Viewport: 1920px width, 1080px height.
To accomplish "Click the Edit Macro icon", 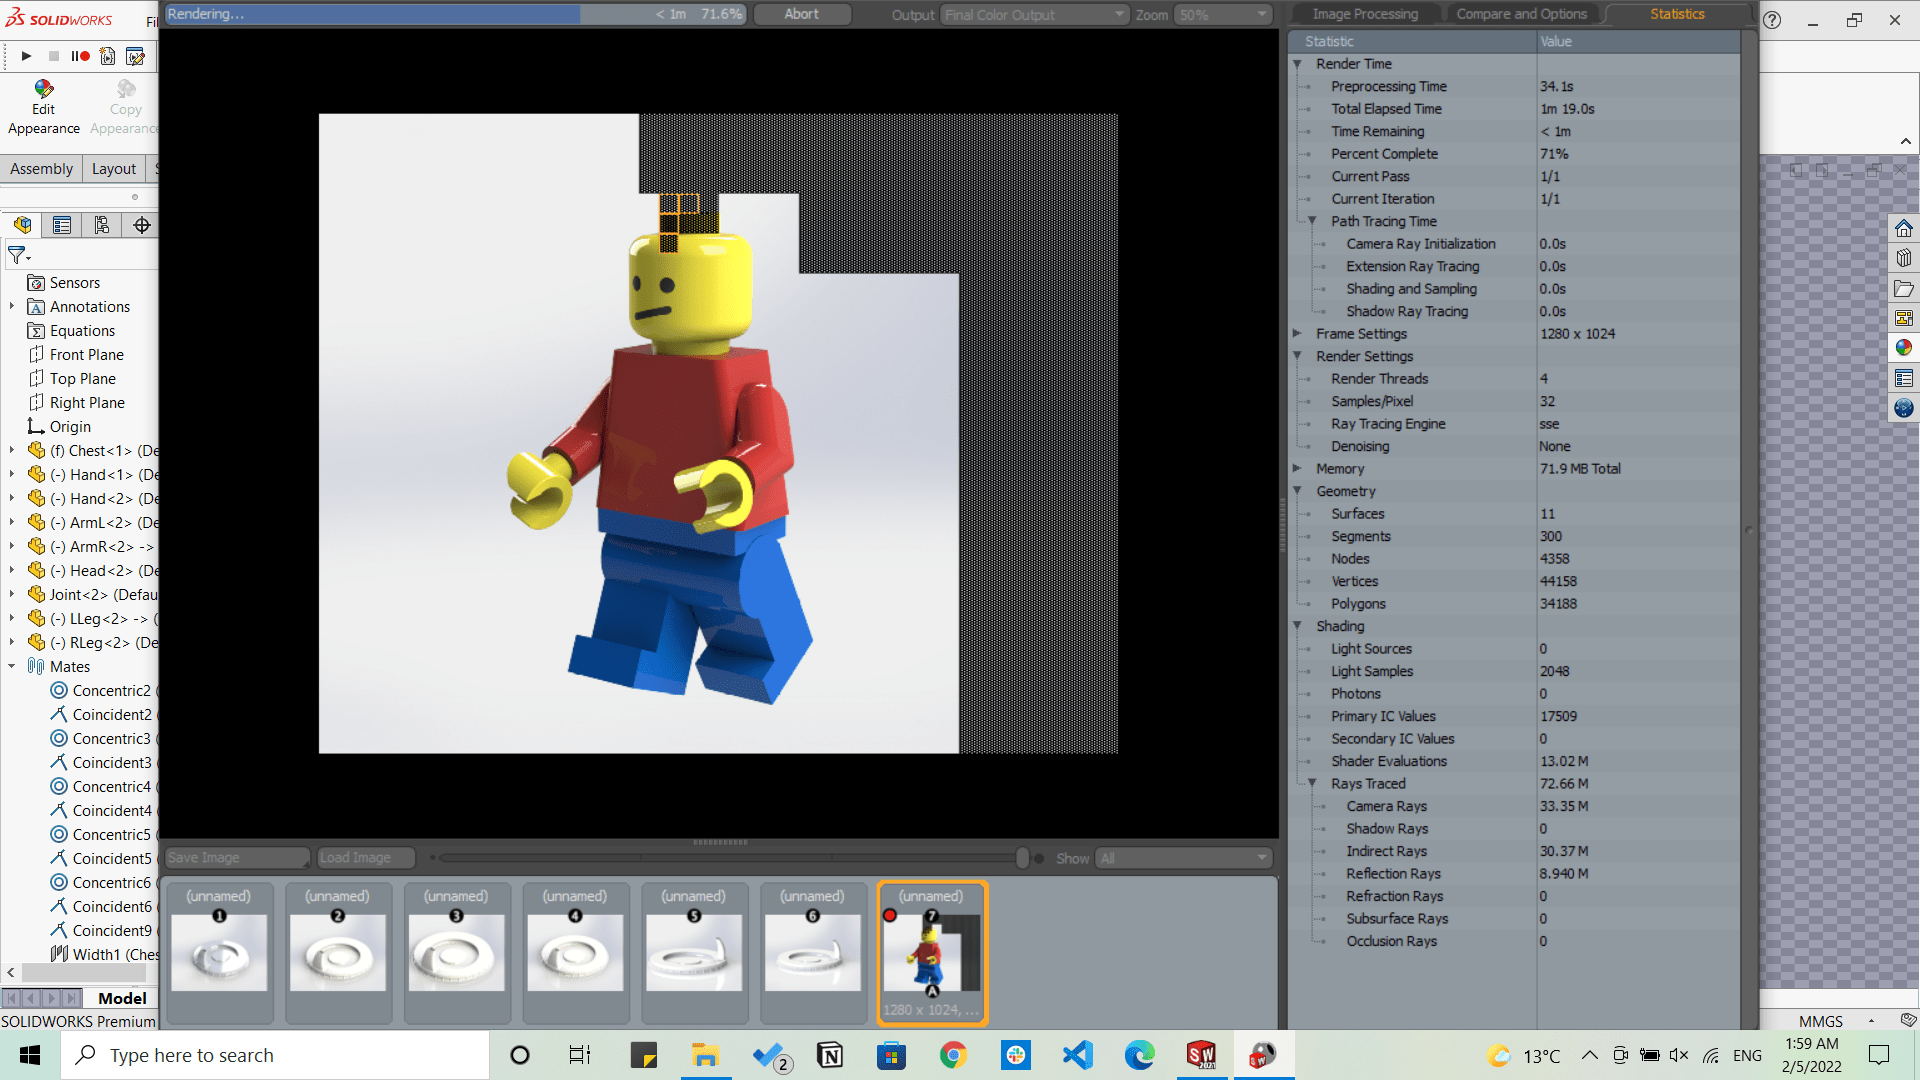I will pyautogui.click(x=135, y=56).
